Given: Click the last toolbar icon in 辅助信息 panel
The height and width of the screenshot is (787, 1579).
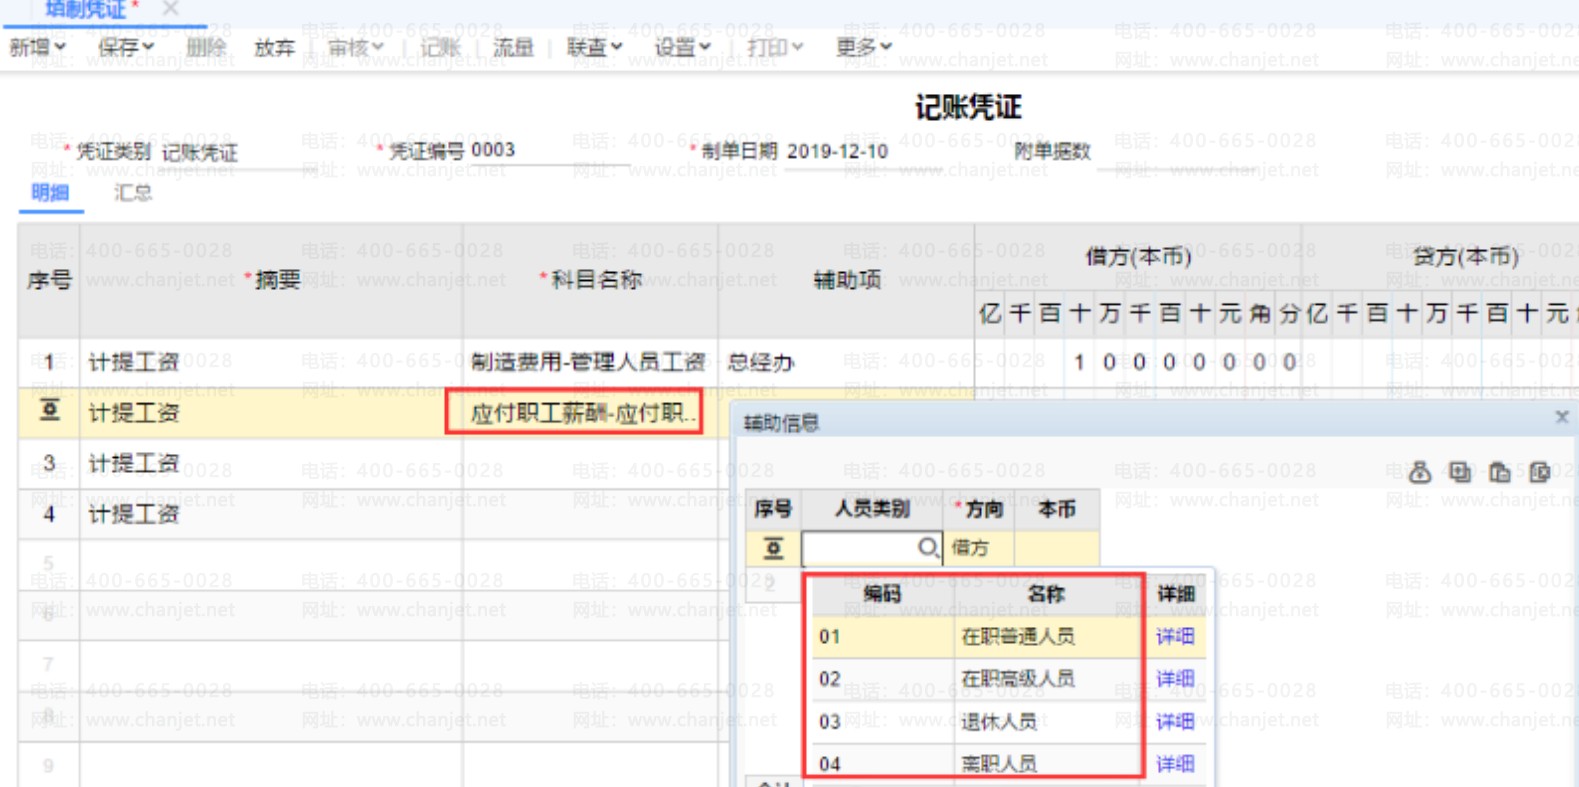Looking at the screenshot, I should [1539, 472].
